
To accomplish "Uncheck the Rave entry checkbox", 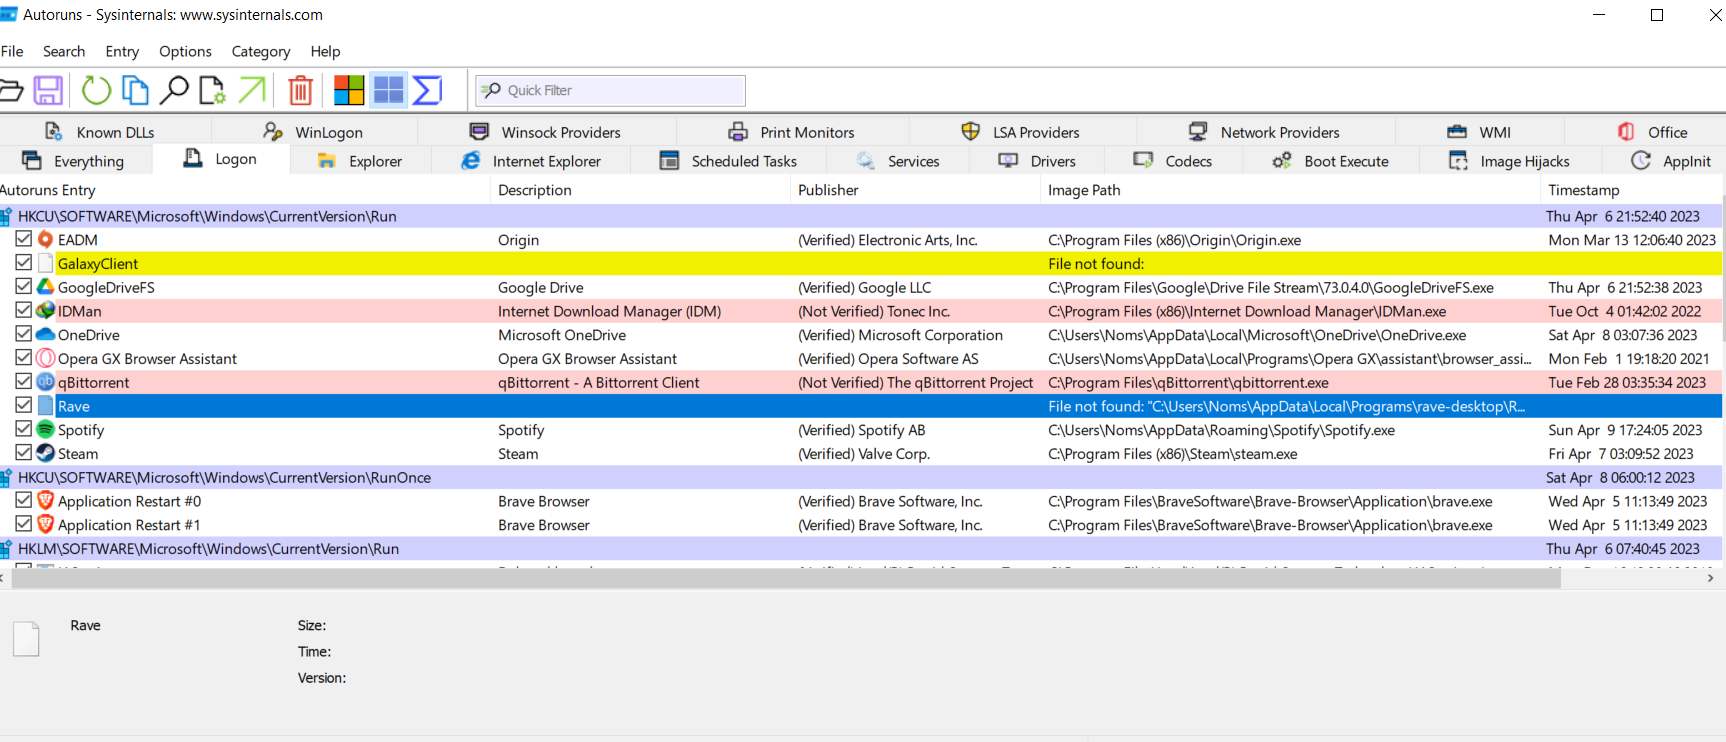I will tap(24, 405).
